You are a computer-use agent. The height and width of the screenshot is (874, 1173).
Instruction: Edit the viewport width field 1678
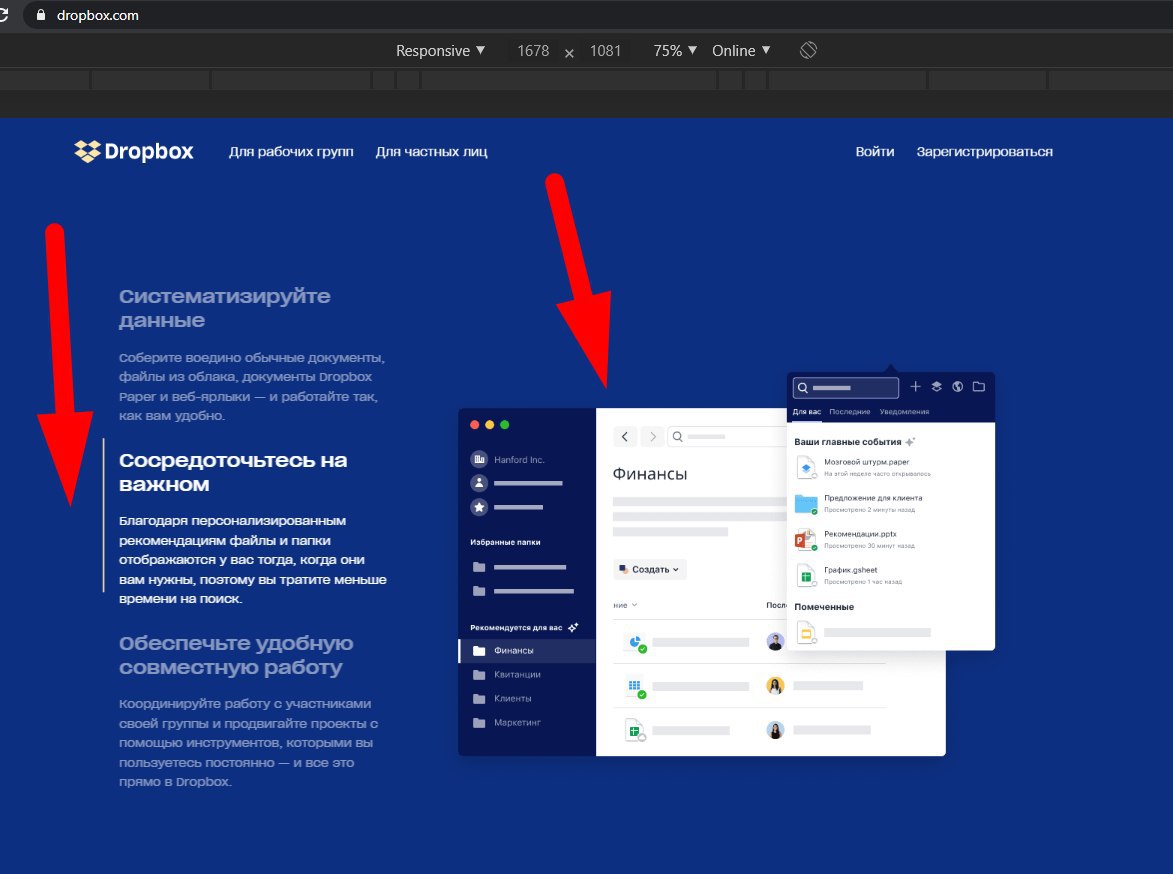(533, 50)
